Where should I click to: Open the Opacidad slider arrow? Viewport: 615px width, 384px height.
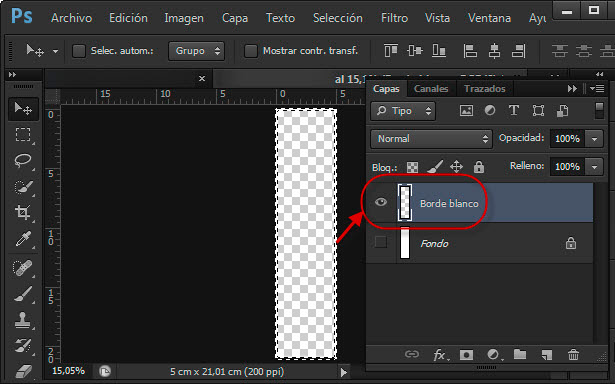(x=595, y=139)
